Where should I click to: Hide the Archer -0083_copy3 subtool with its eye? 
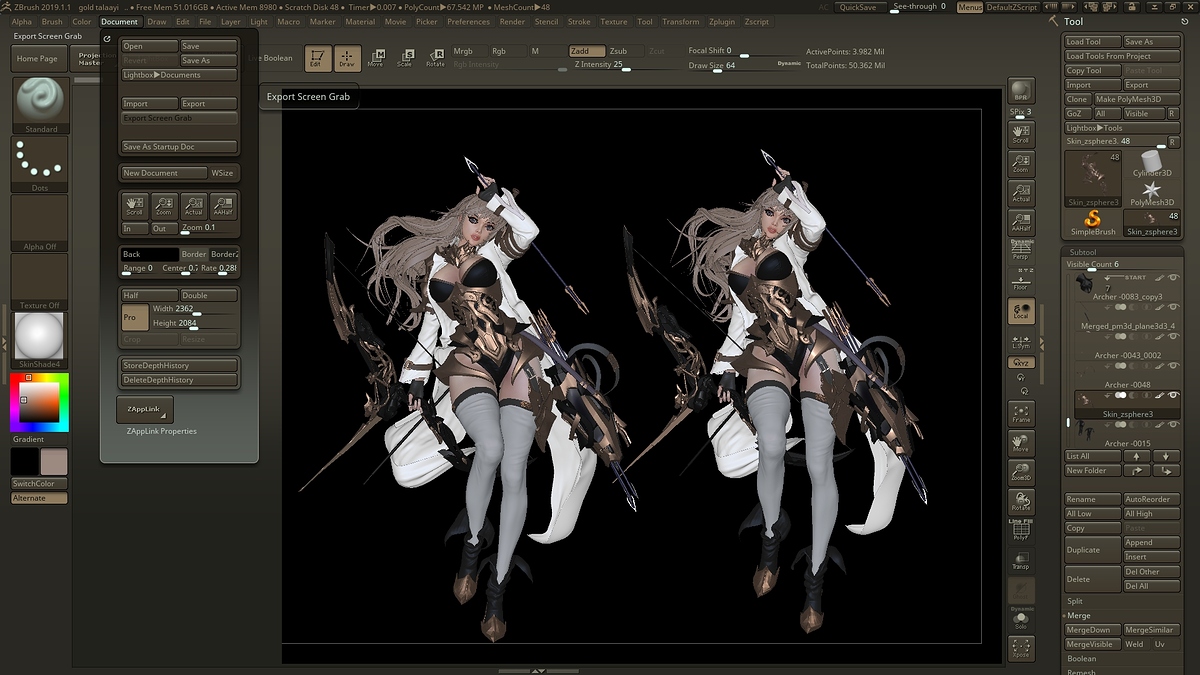coord(1174,277)
